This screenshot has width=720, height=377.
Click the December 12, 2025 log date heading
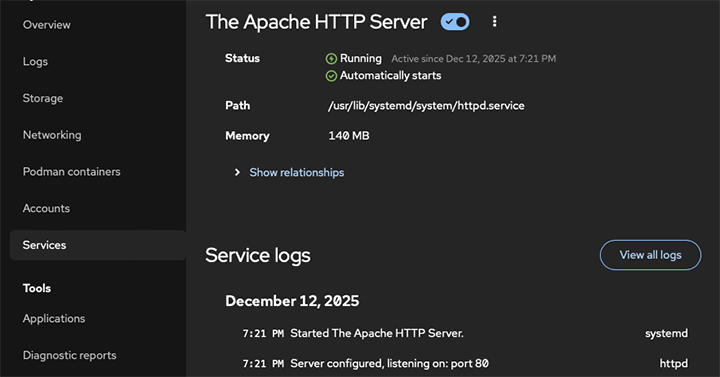(292, 301)
